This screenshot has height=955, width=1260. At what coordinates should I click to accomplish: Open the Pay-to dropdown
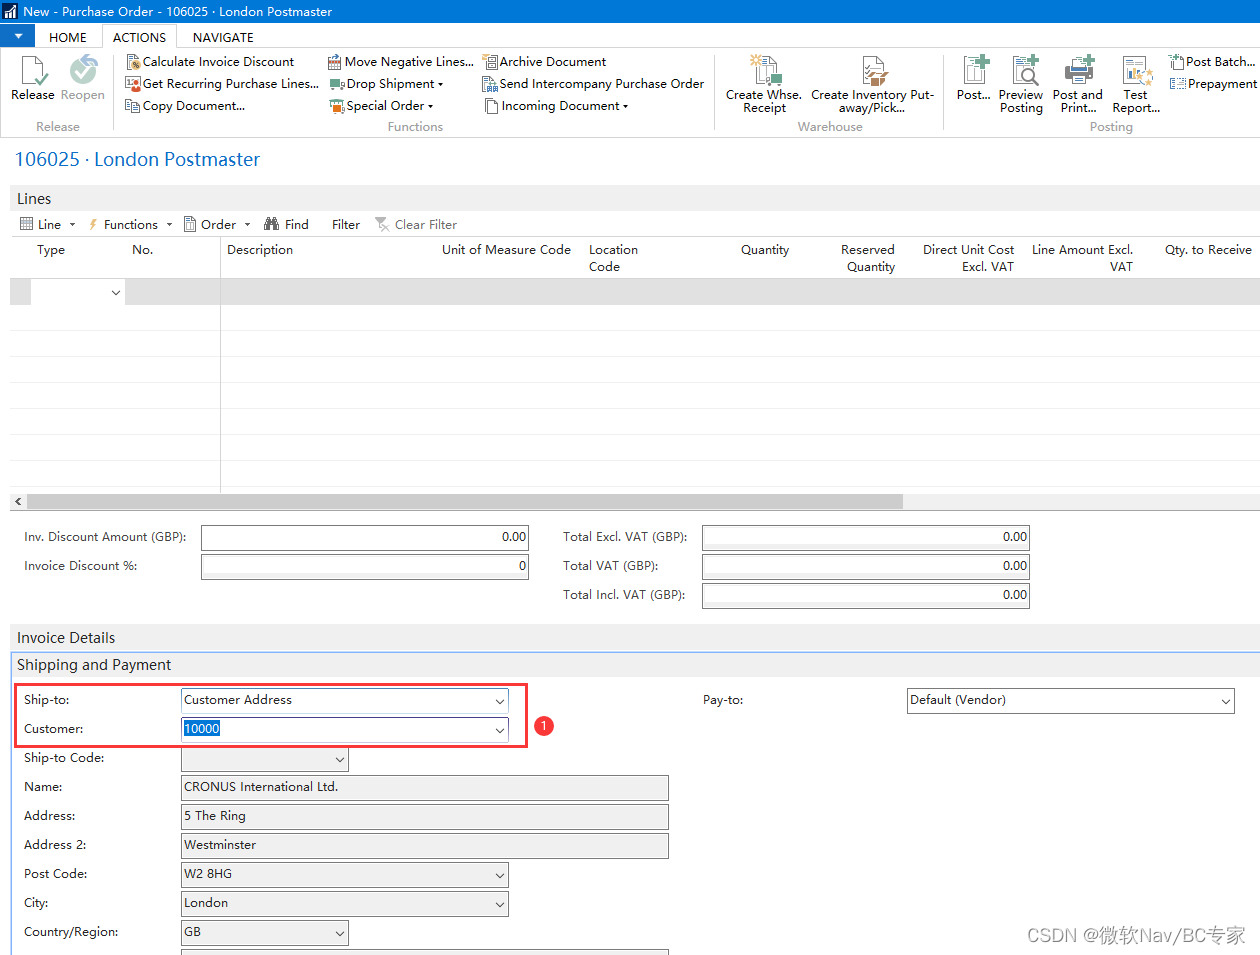1225,700
